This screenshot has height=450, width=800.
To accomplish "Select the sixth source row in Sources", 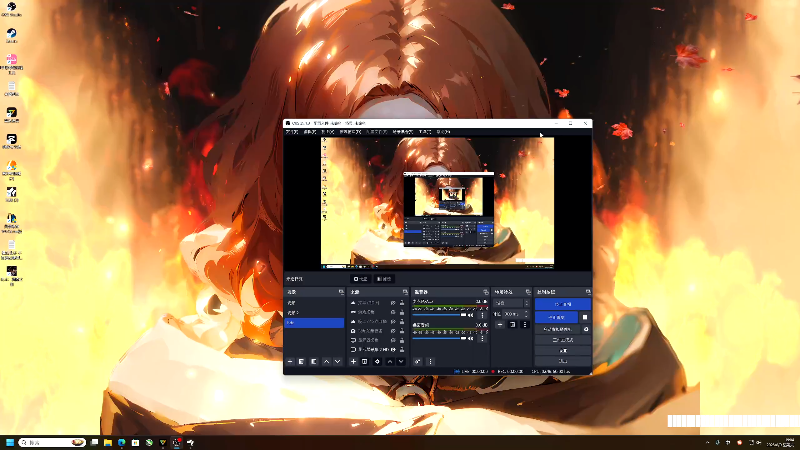I will pos(378,349).
